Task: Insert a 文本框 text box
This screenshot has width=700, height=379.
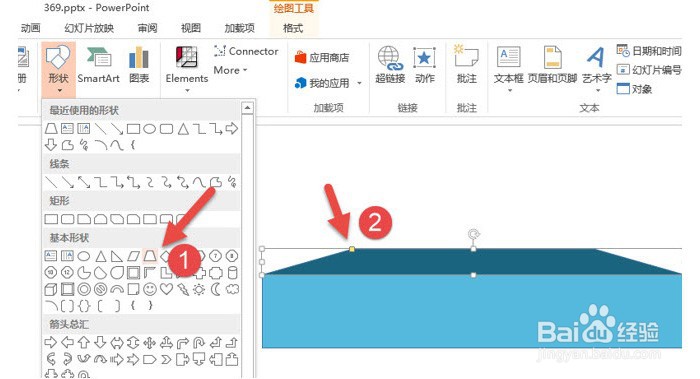Action: pyautogui.click(x=508, y=69)
